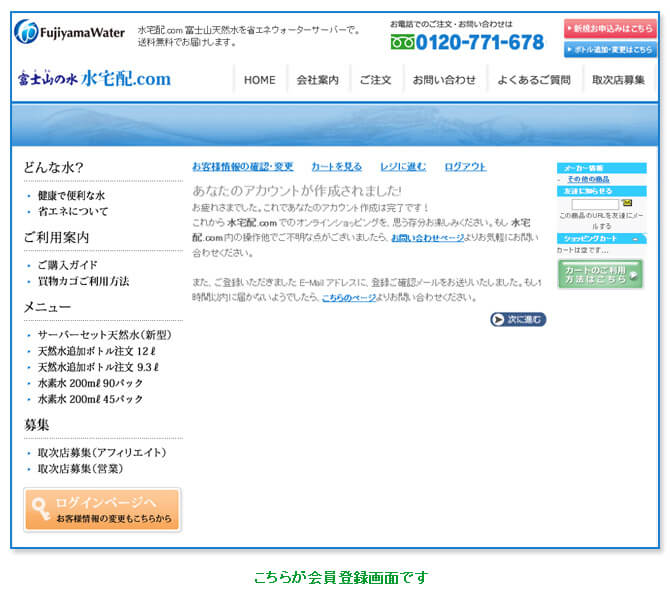670x600 pixels.
Task: Select 水素水 200mℓ 45パック item
Action: pos(90,399)
